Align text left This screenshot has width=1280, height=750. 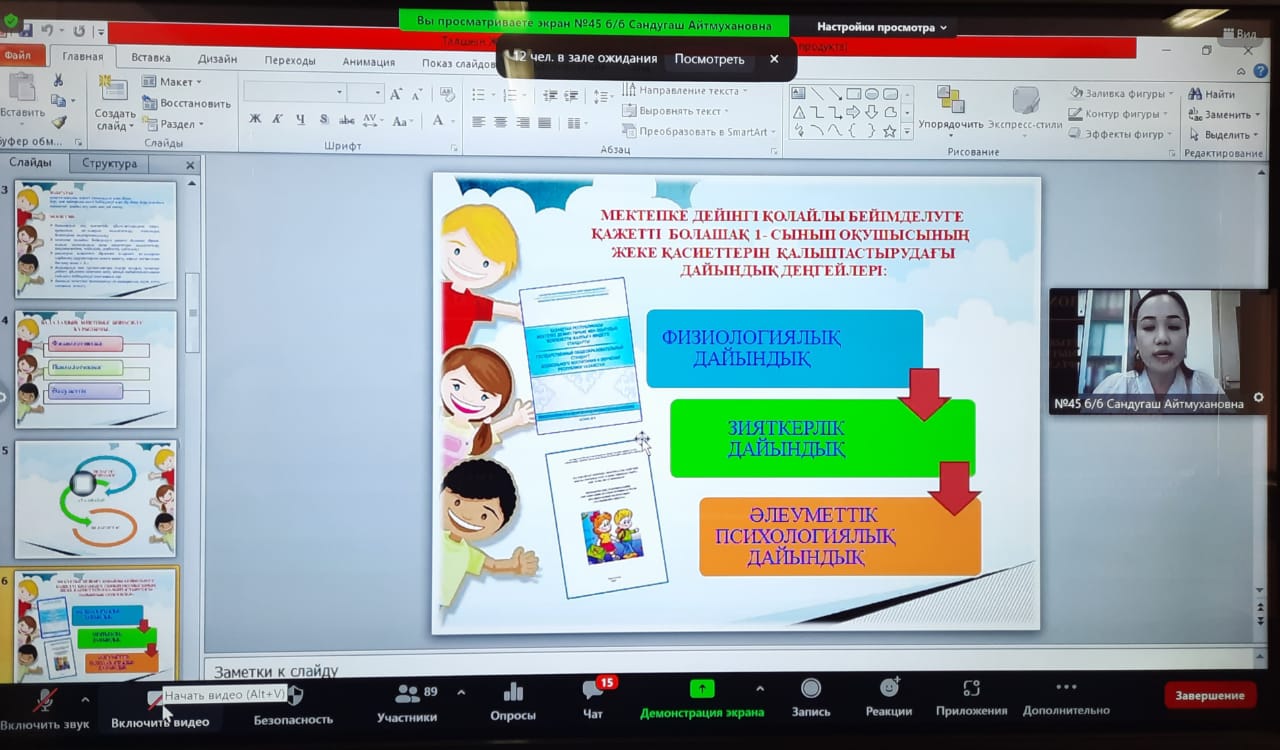[479, 122]
